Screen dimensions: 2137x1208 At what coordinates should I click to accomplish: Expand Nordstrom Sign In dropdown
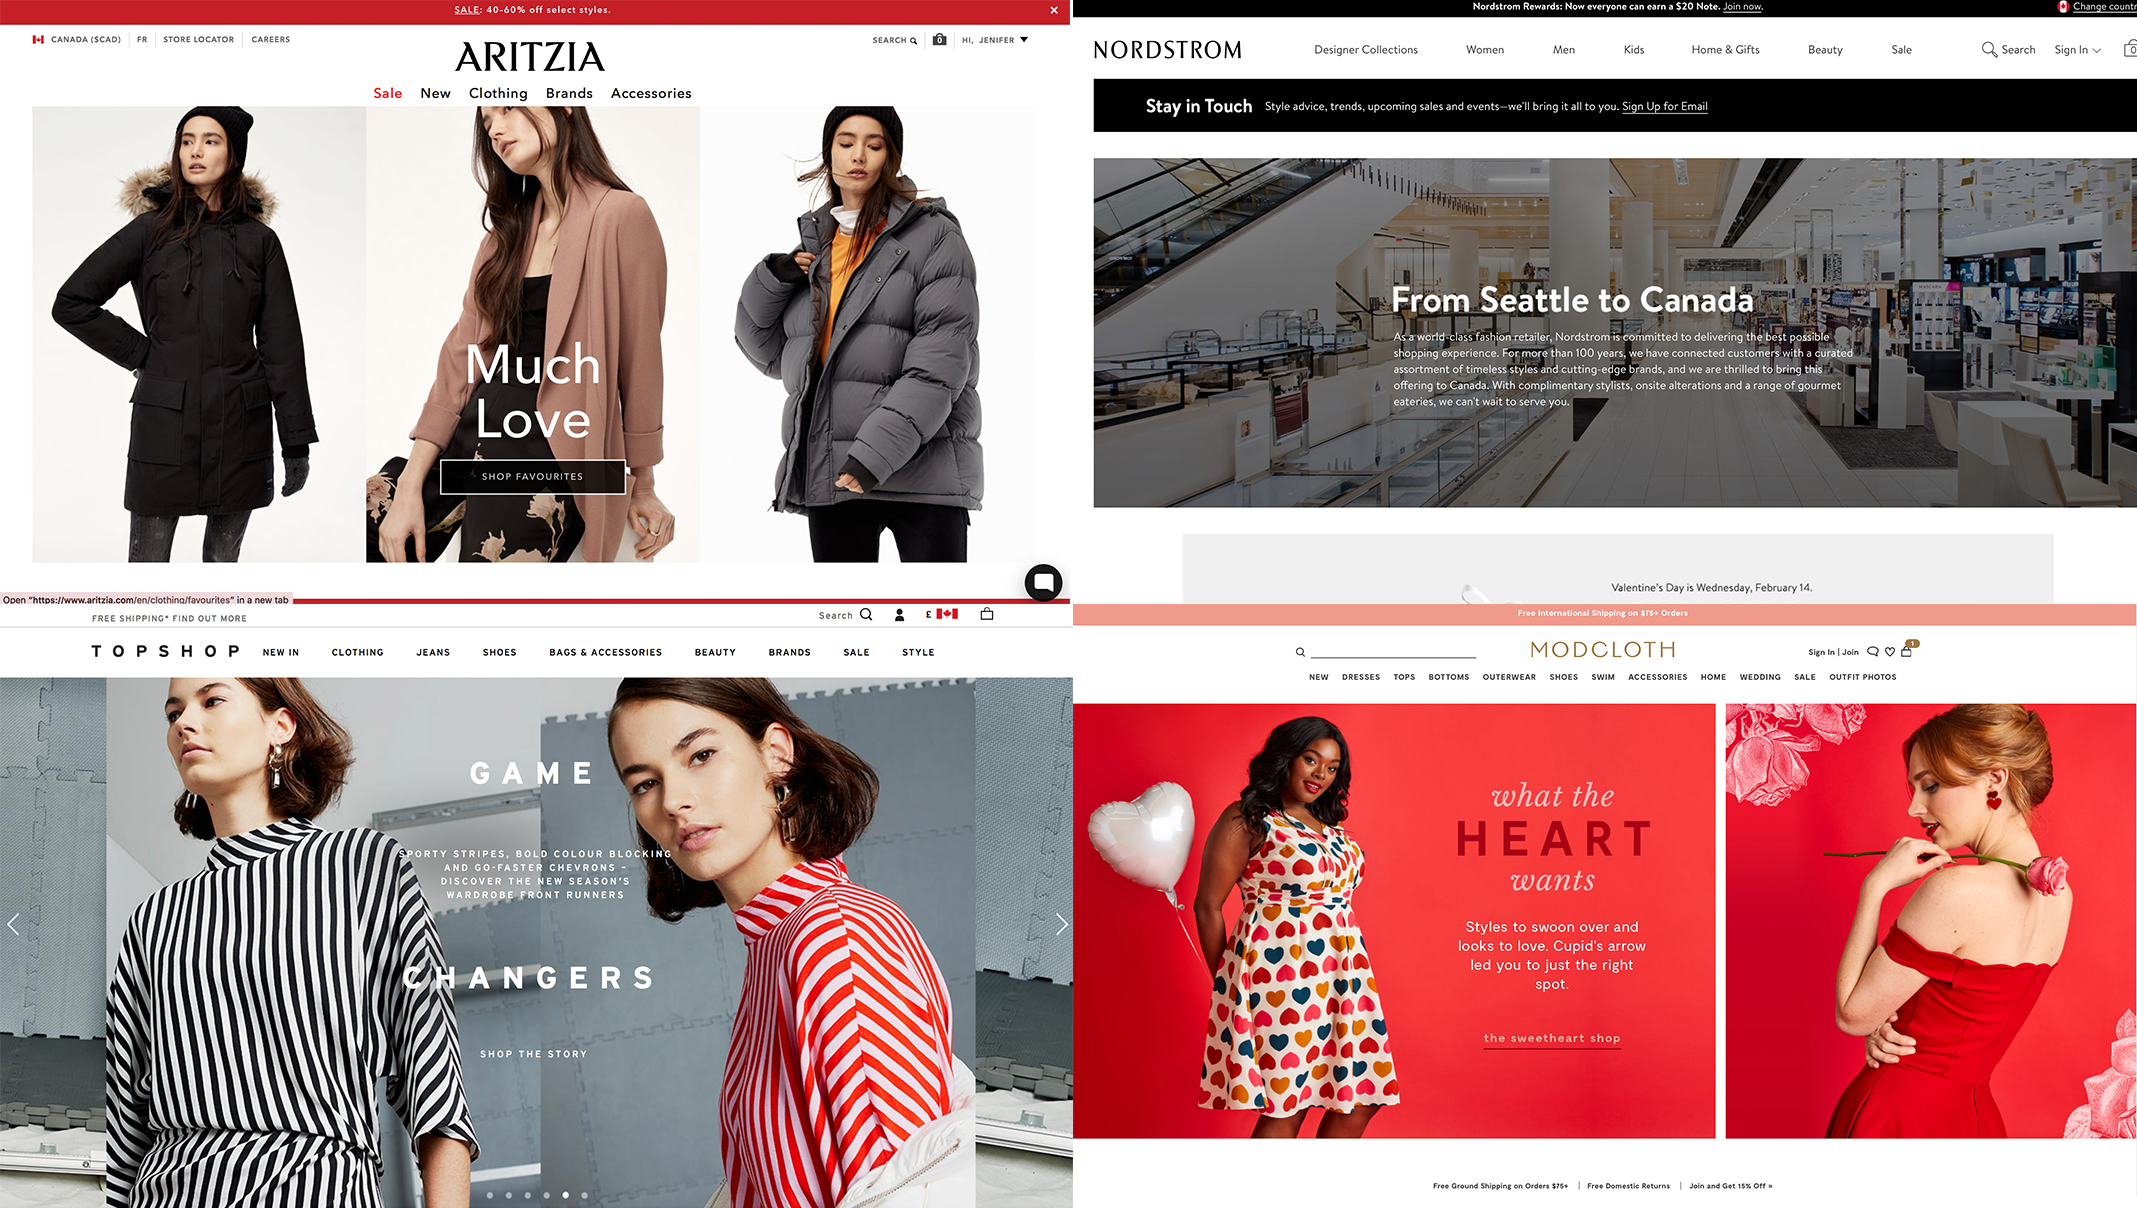(2078, 50)
